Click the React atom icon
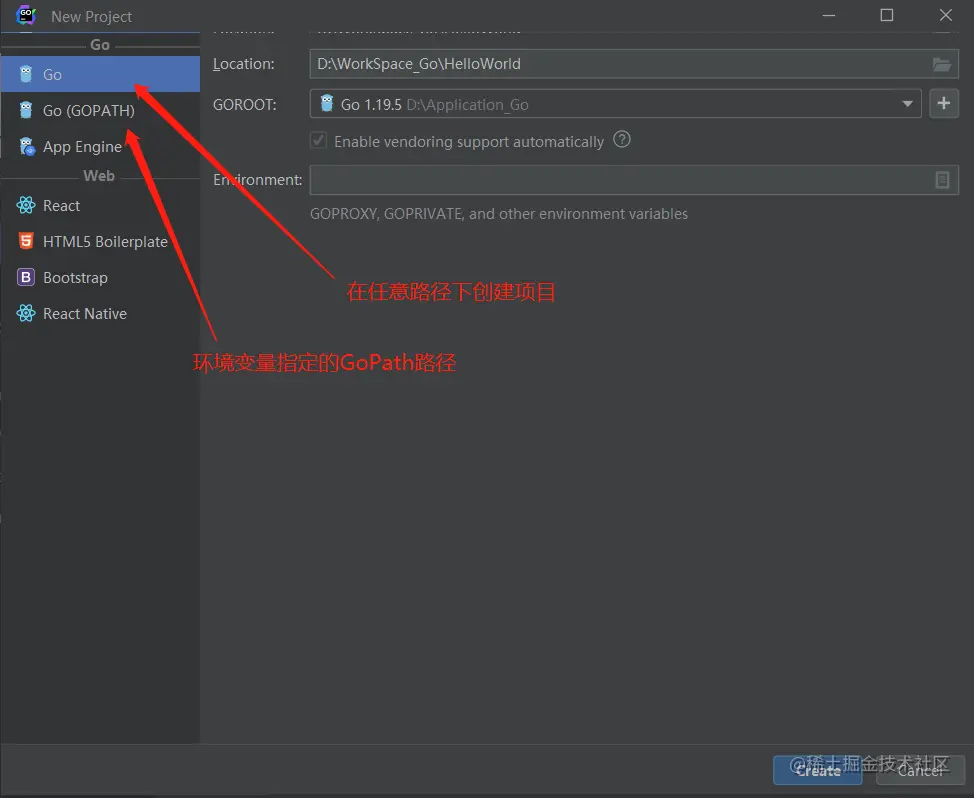The width and height of the screenshot is (974, 798). (25, 206)
